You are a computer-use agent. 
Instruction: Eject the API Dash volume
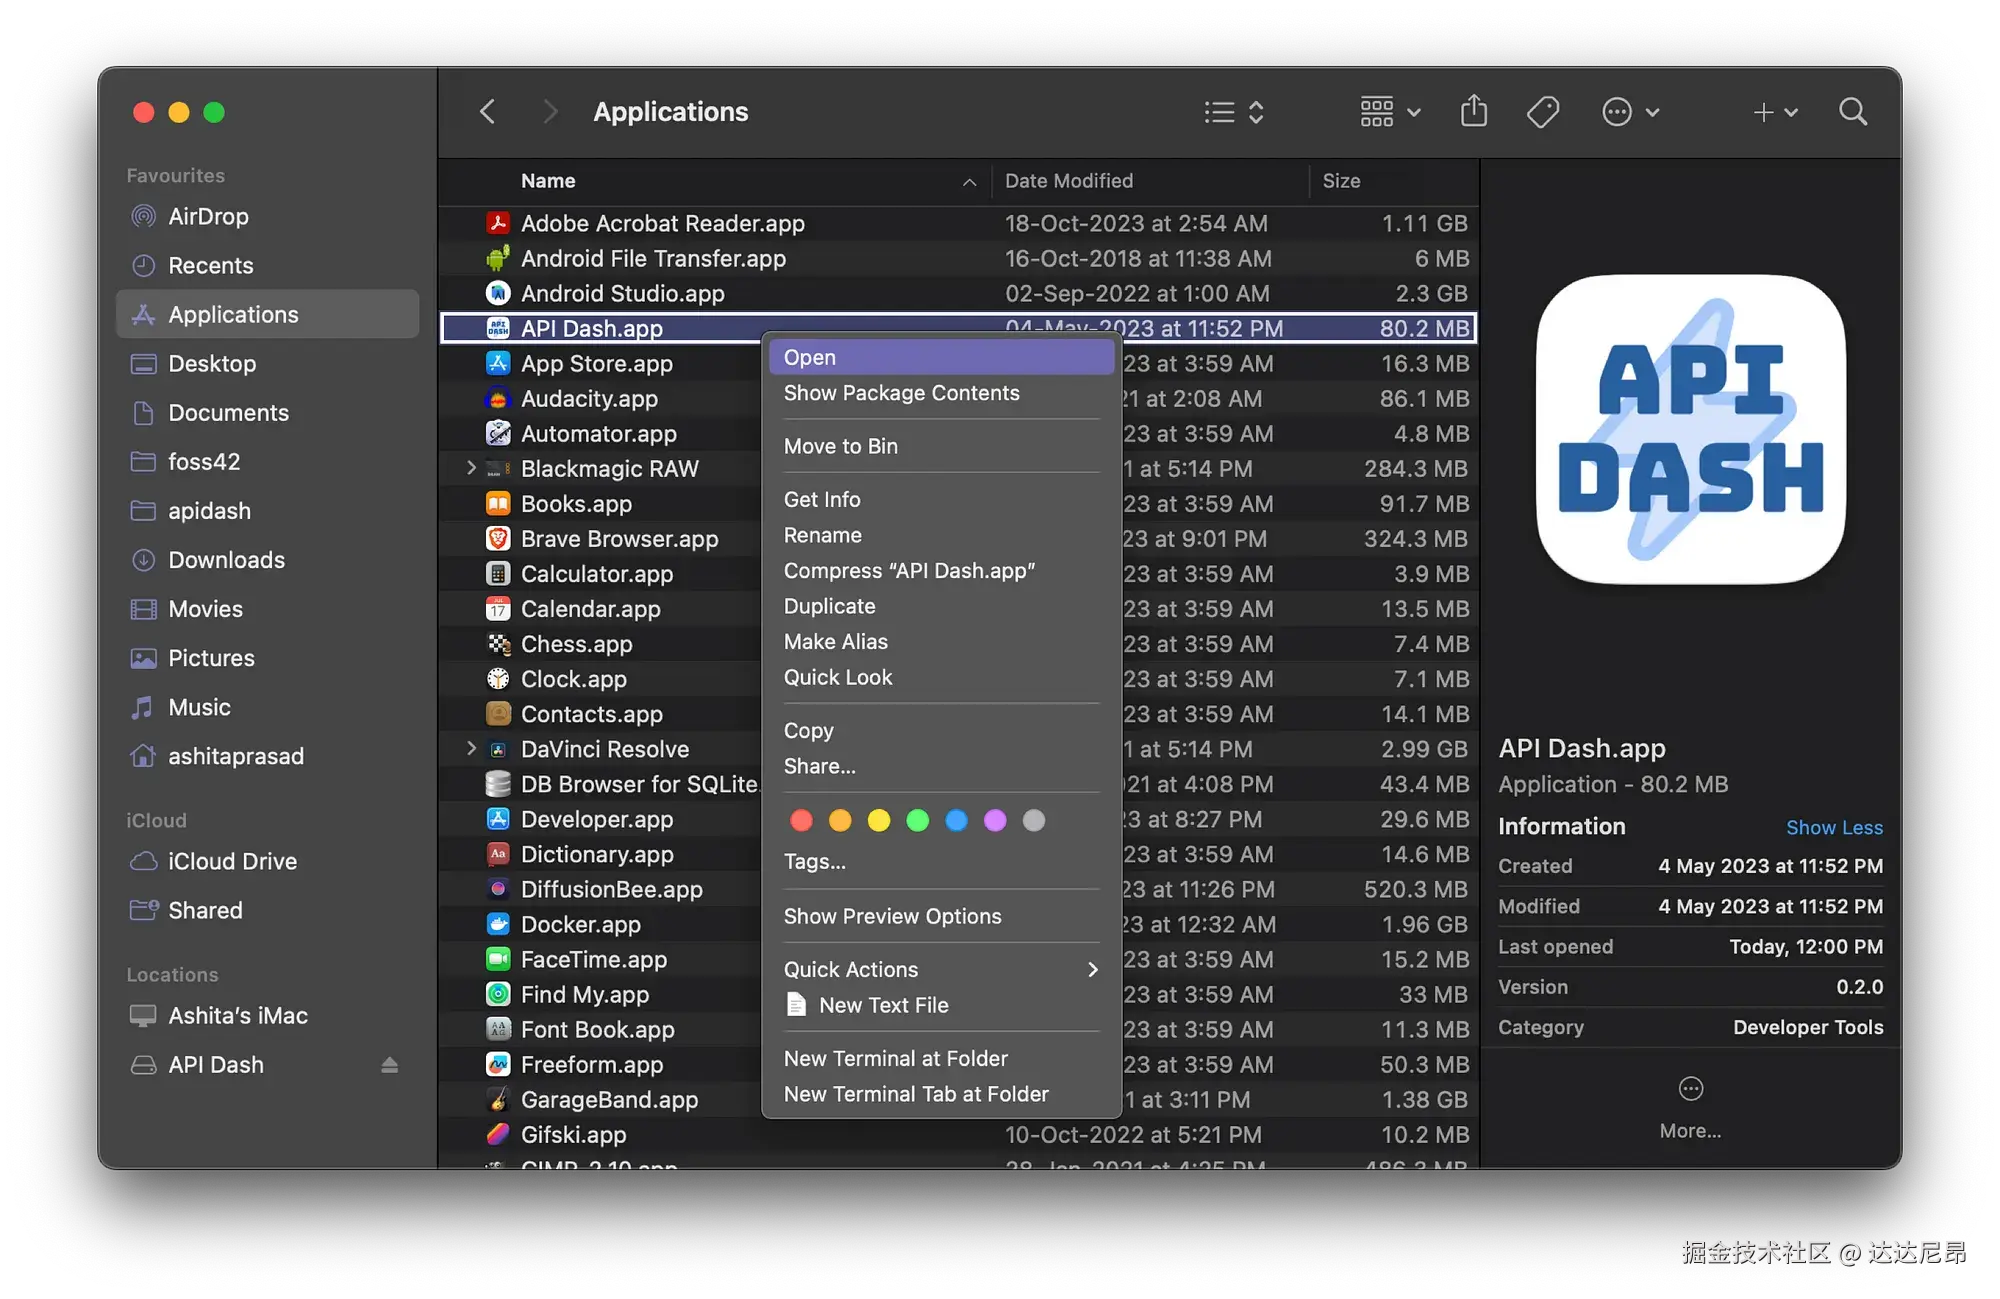point(389,1065)
